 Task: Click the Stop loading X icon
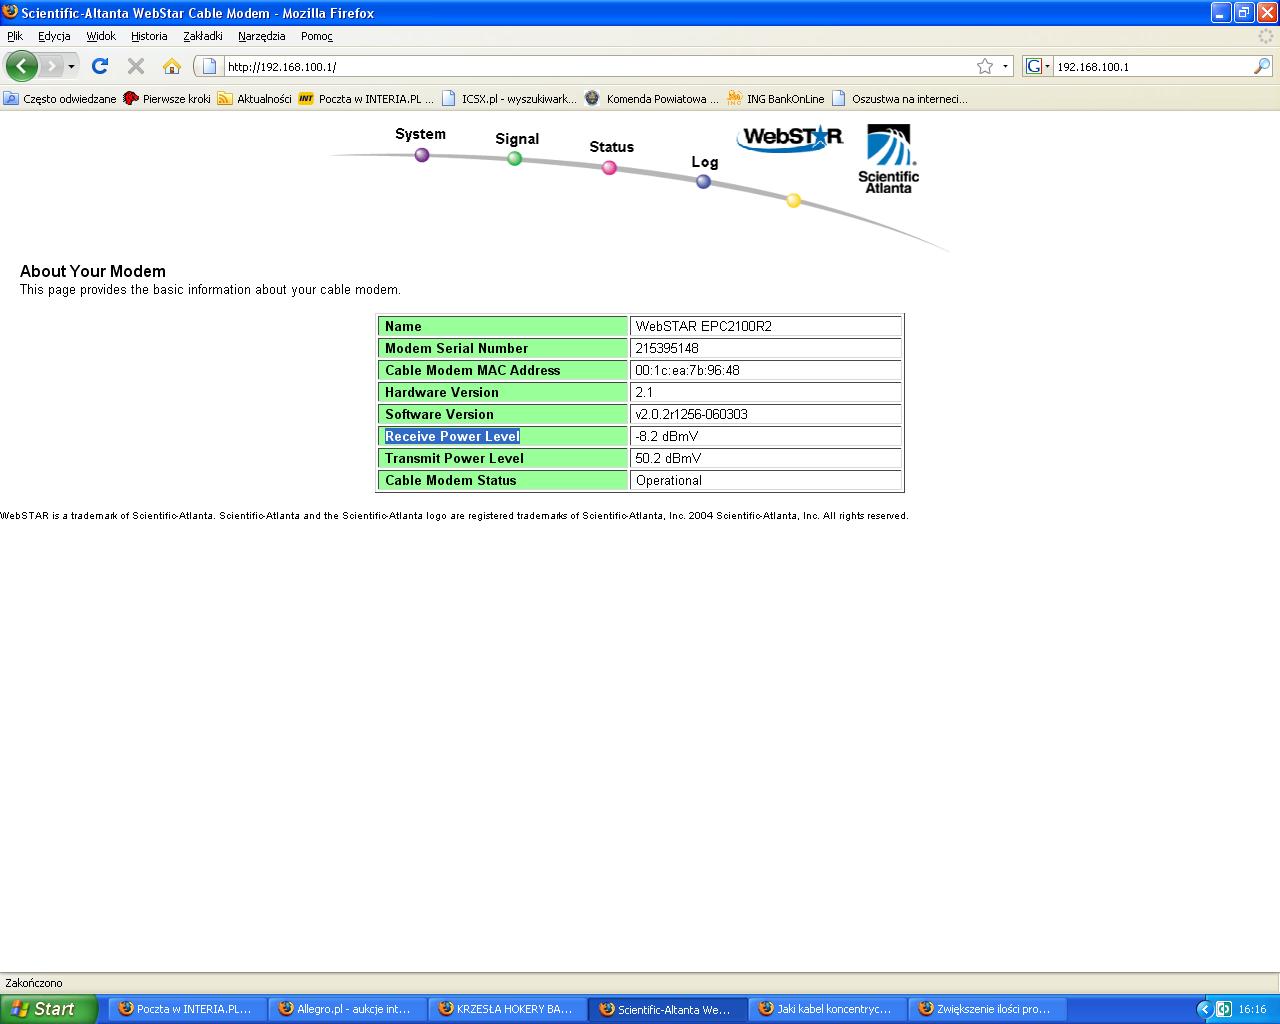[x=136, y=66]
